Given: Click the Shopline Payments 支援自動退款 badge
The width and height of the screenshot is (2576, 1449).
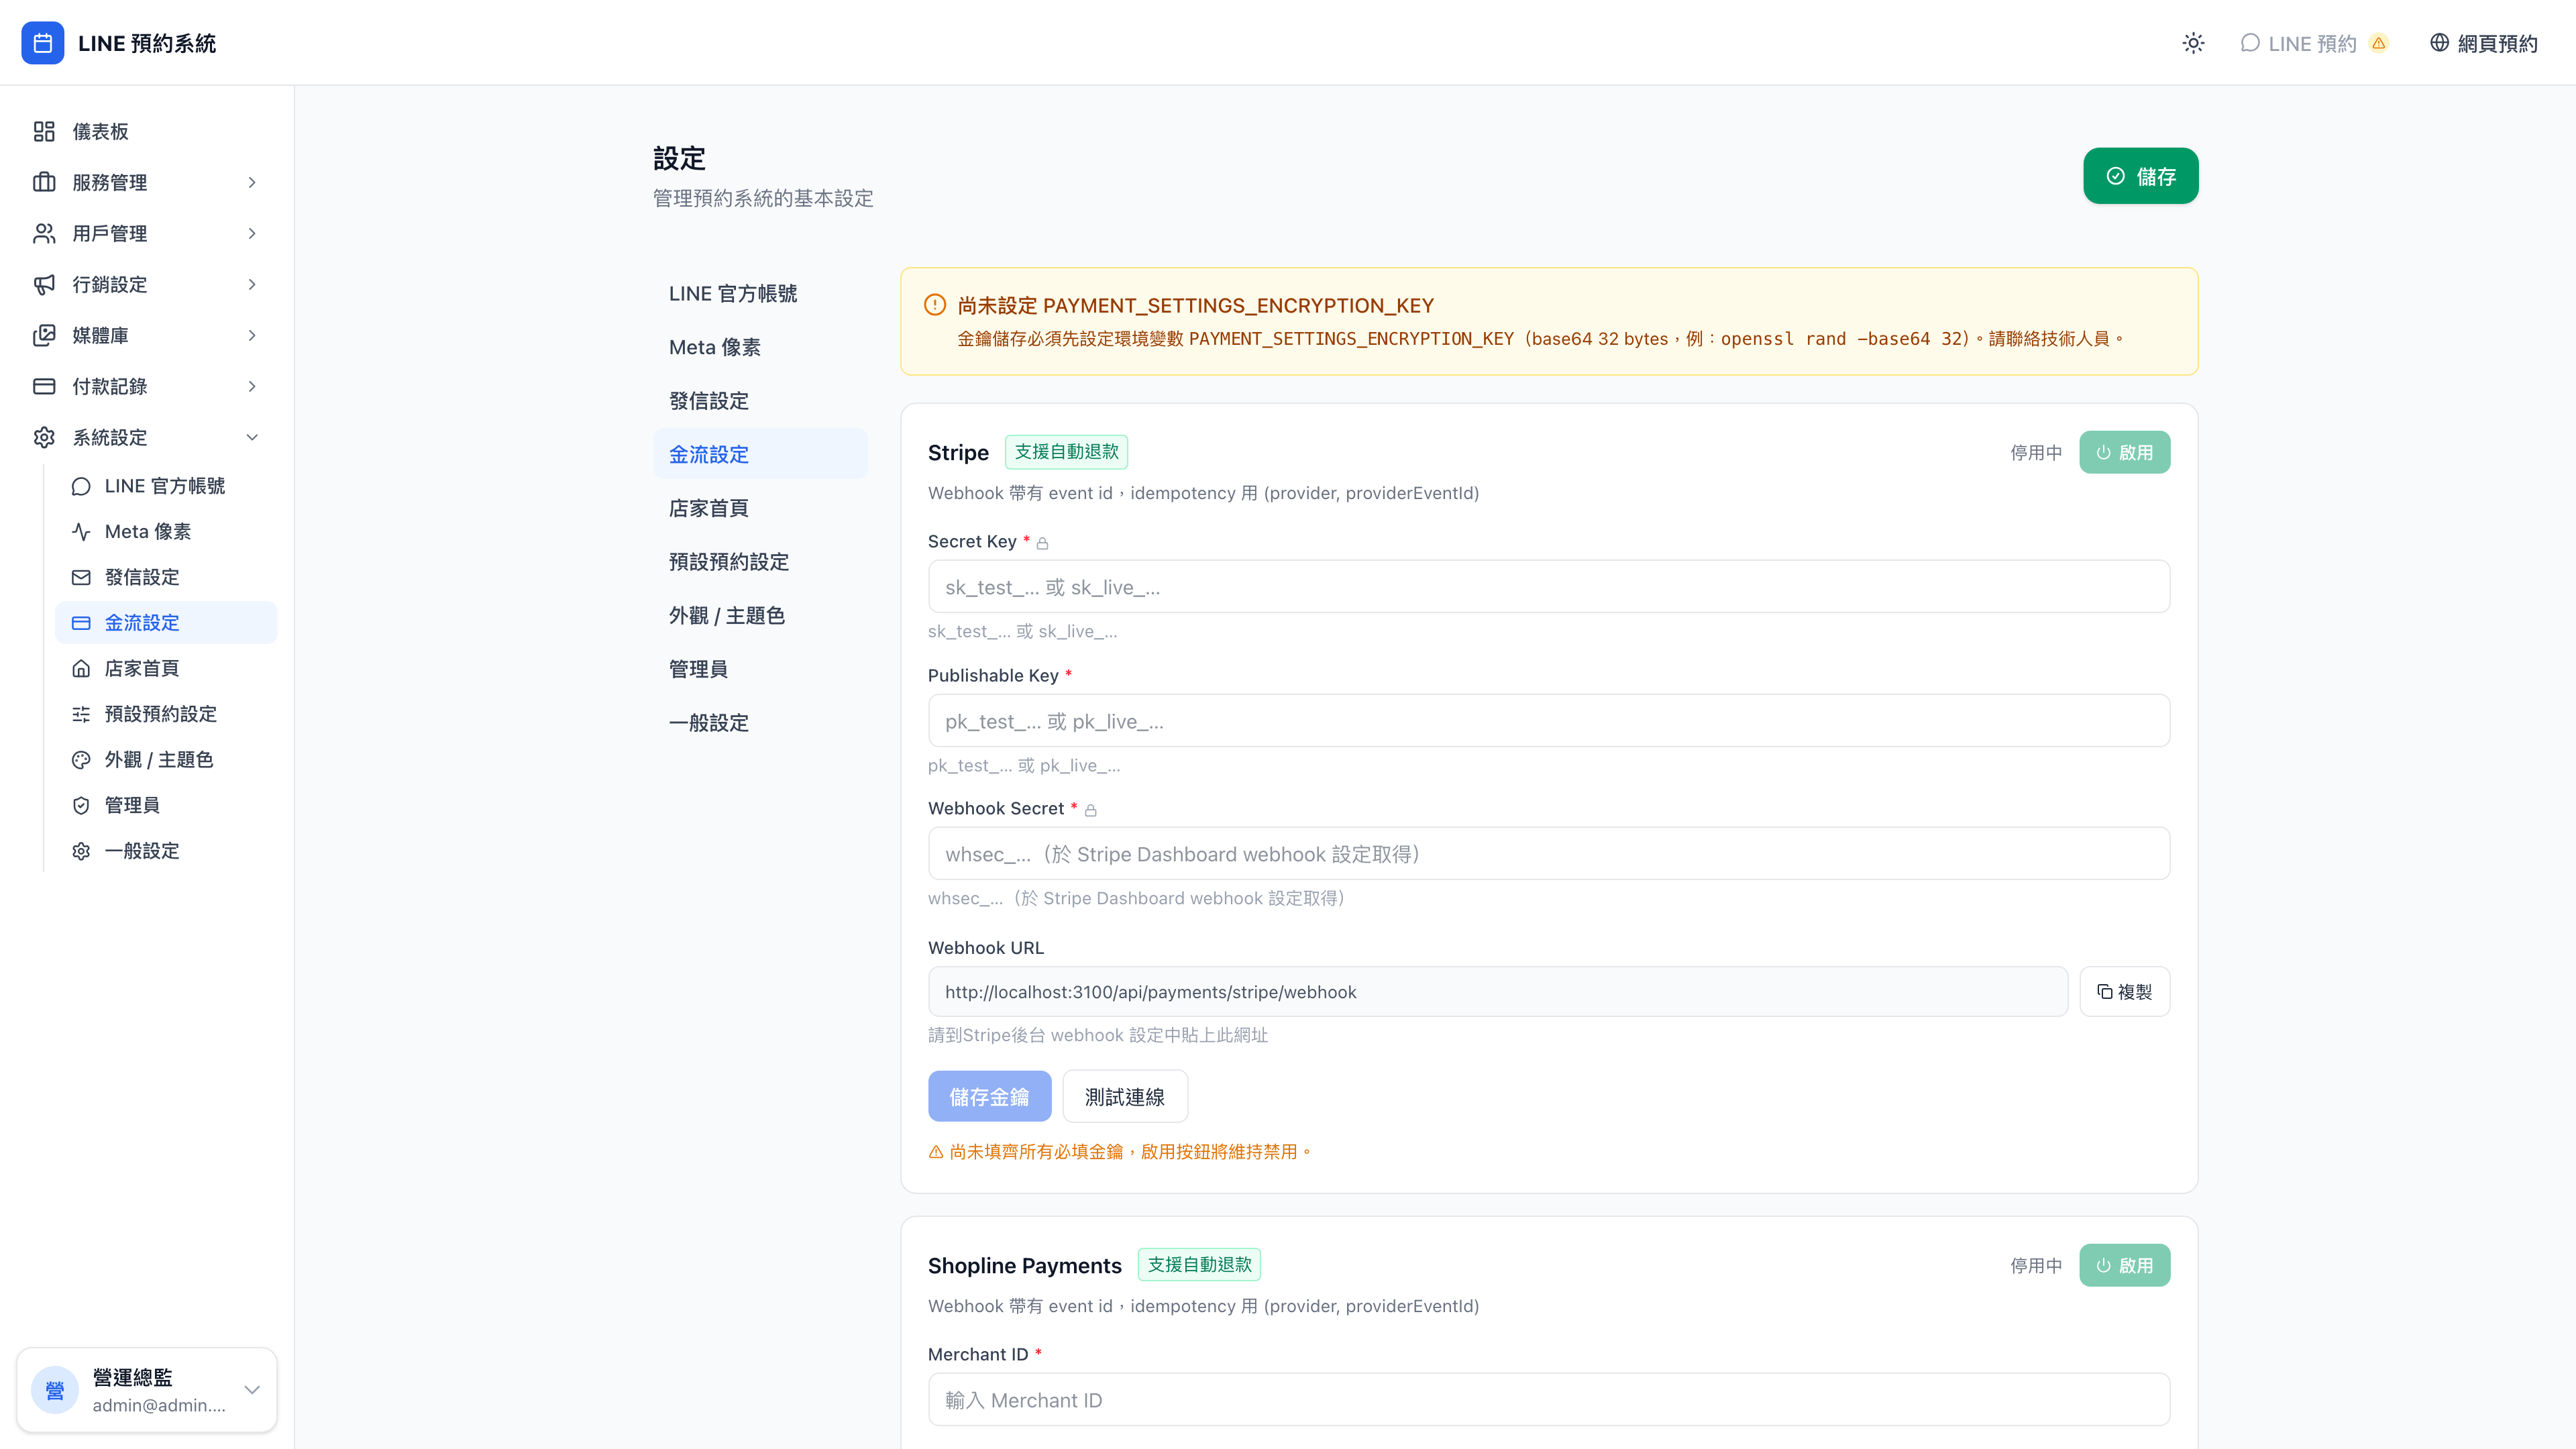Looking at the screenshot, I should [1199, 1265].
